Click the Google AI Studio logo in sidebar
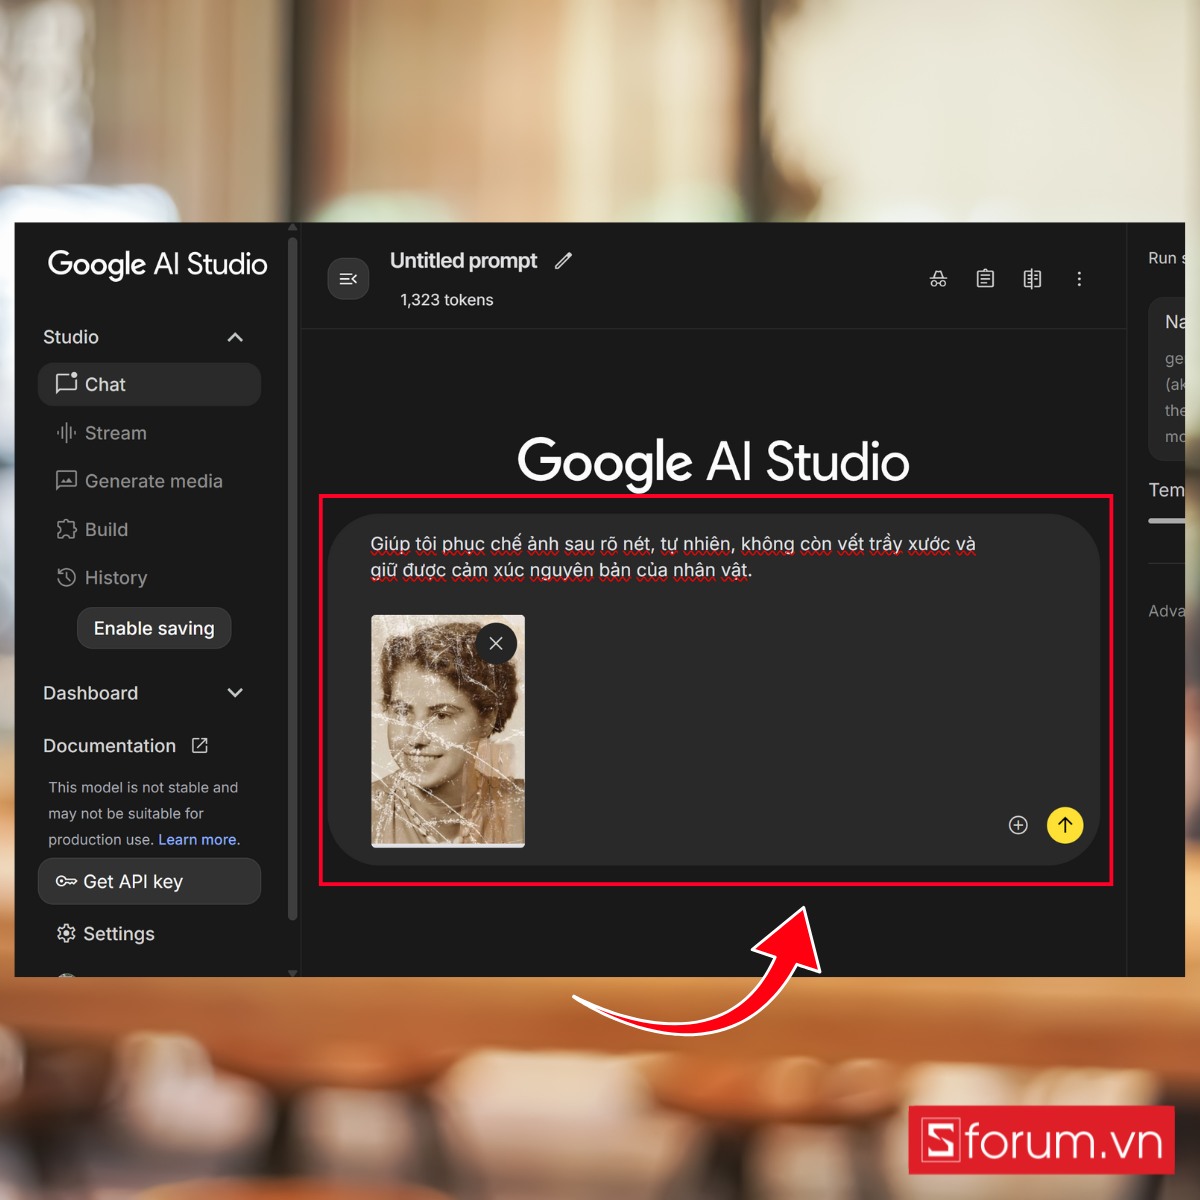The image size is (1200, 1200). tap(157, 264)
